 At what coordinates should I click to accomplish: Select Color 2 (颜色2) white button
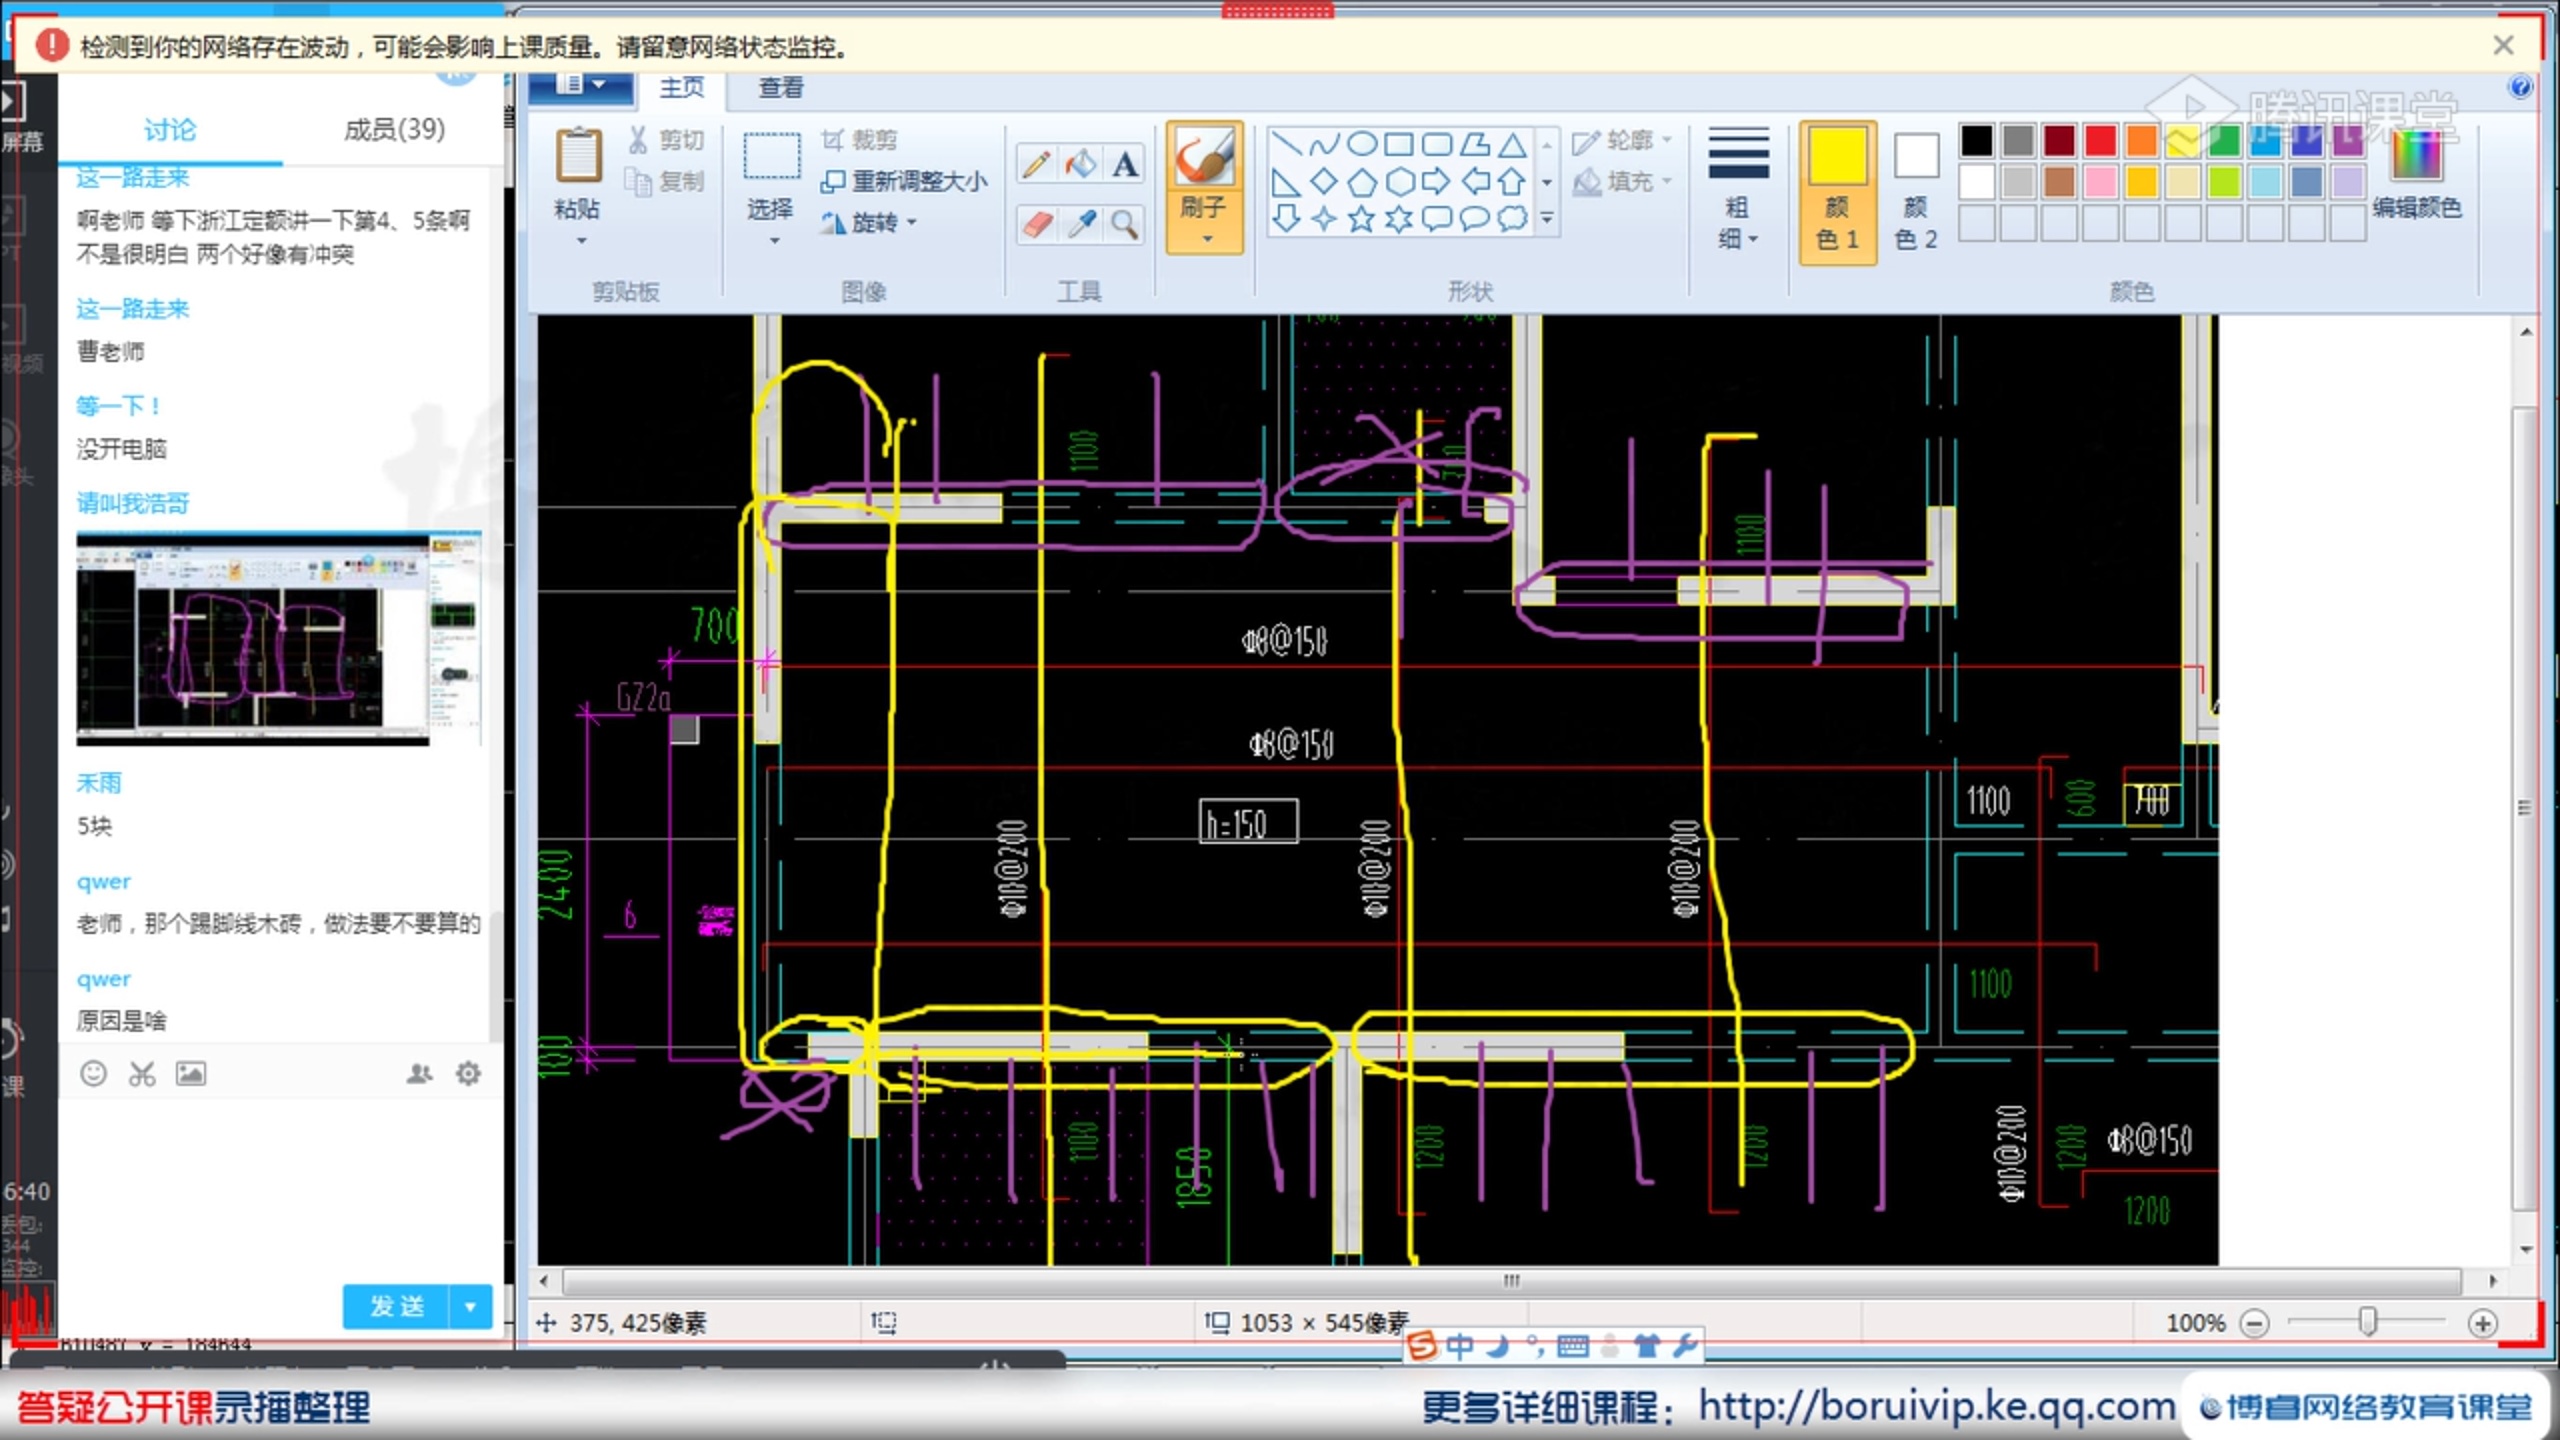click(1916, 192)
